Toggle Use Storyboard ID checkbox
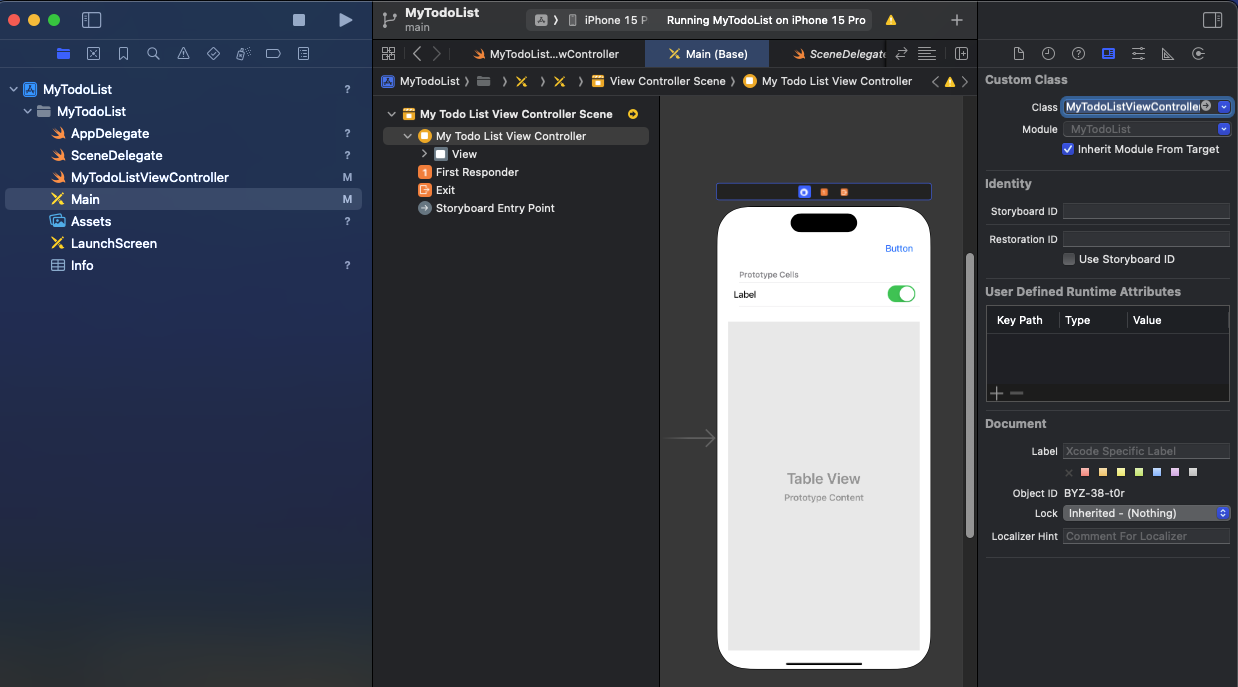1238x687 pixels. [x=1068, y=259]
